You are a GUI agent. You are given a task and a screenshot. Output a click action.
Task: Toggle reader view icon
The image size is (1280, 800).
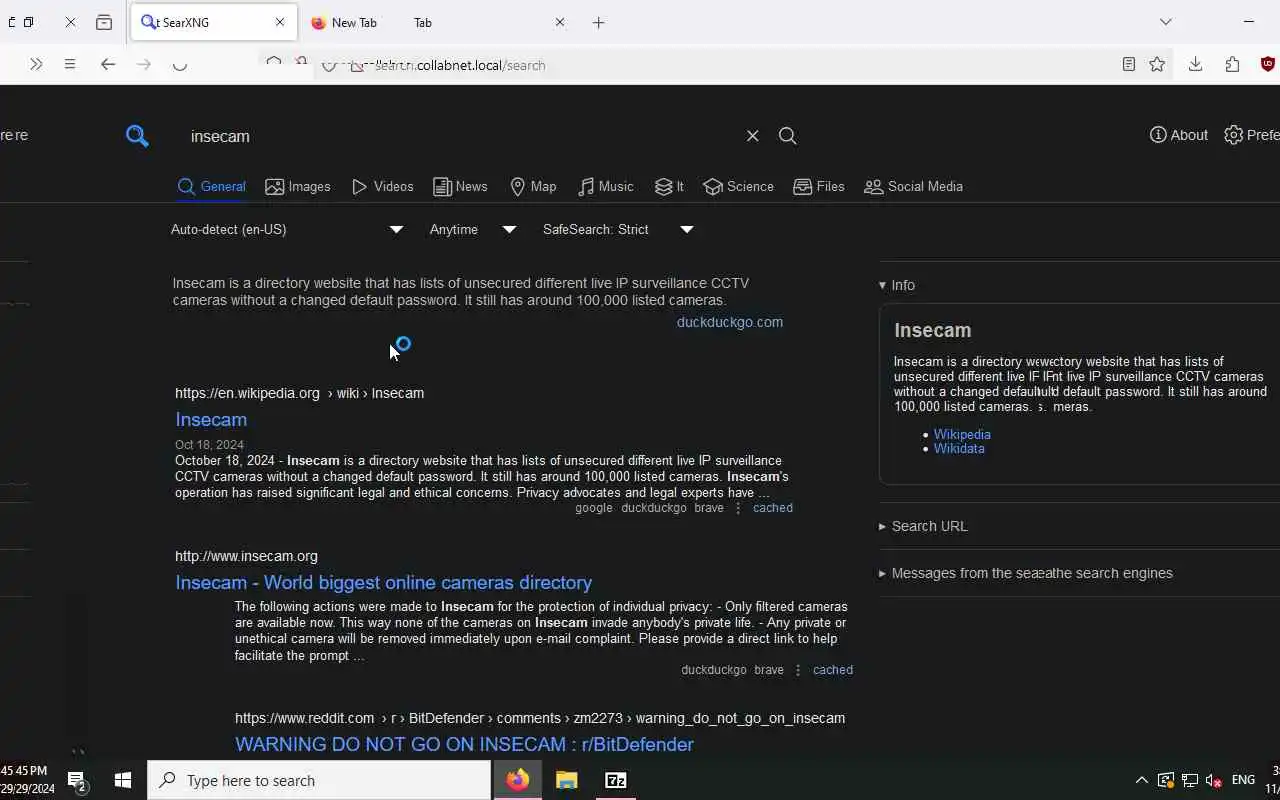(1128, 64)
